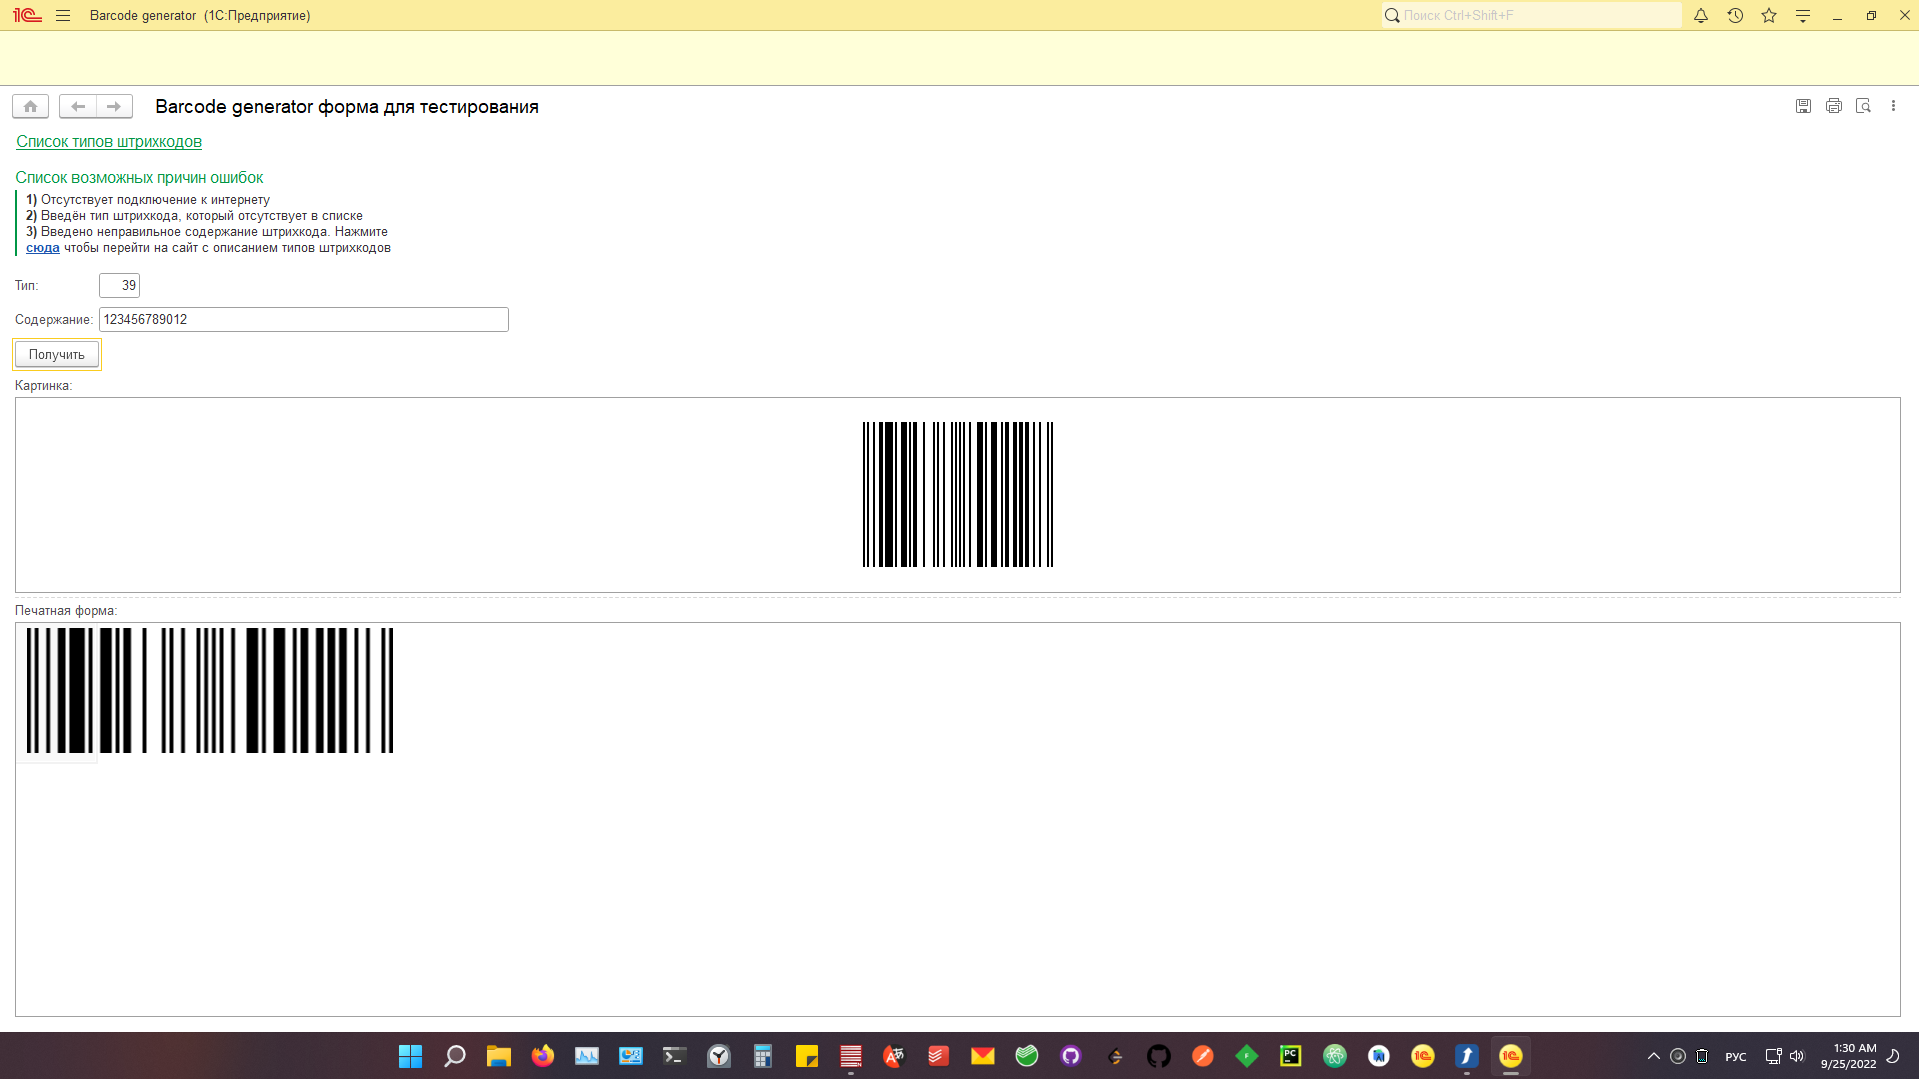This screenshot has width=1919, height=1079.
Task: Open the clock showing 1:30 AM
Action: (x=1849, y=1056)
